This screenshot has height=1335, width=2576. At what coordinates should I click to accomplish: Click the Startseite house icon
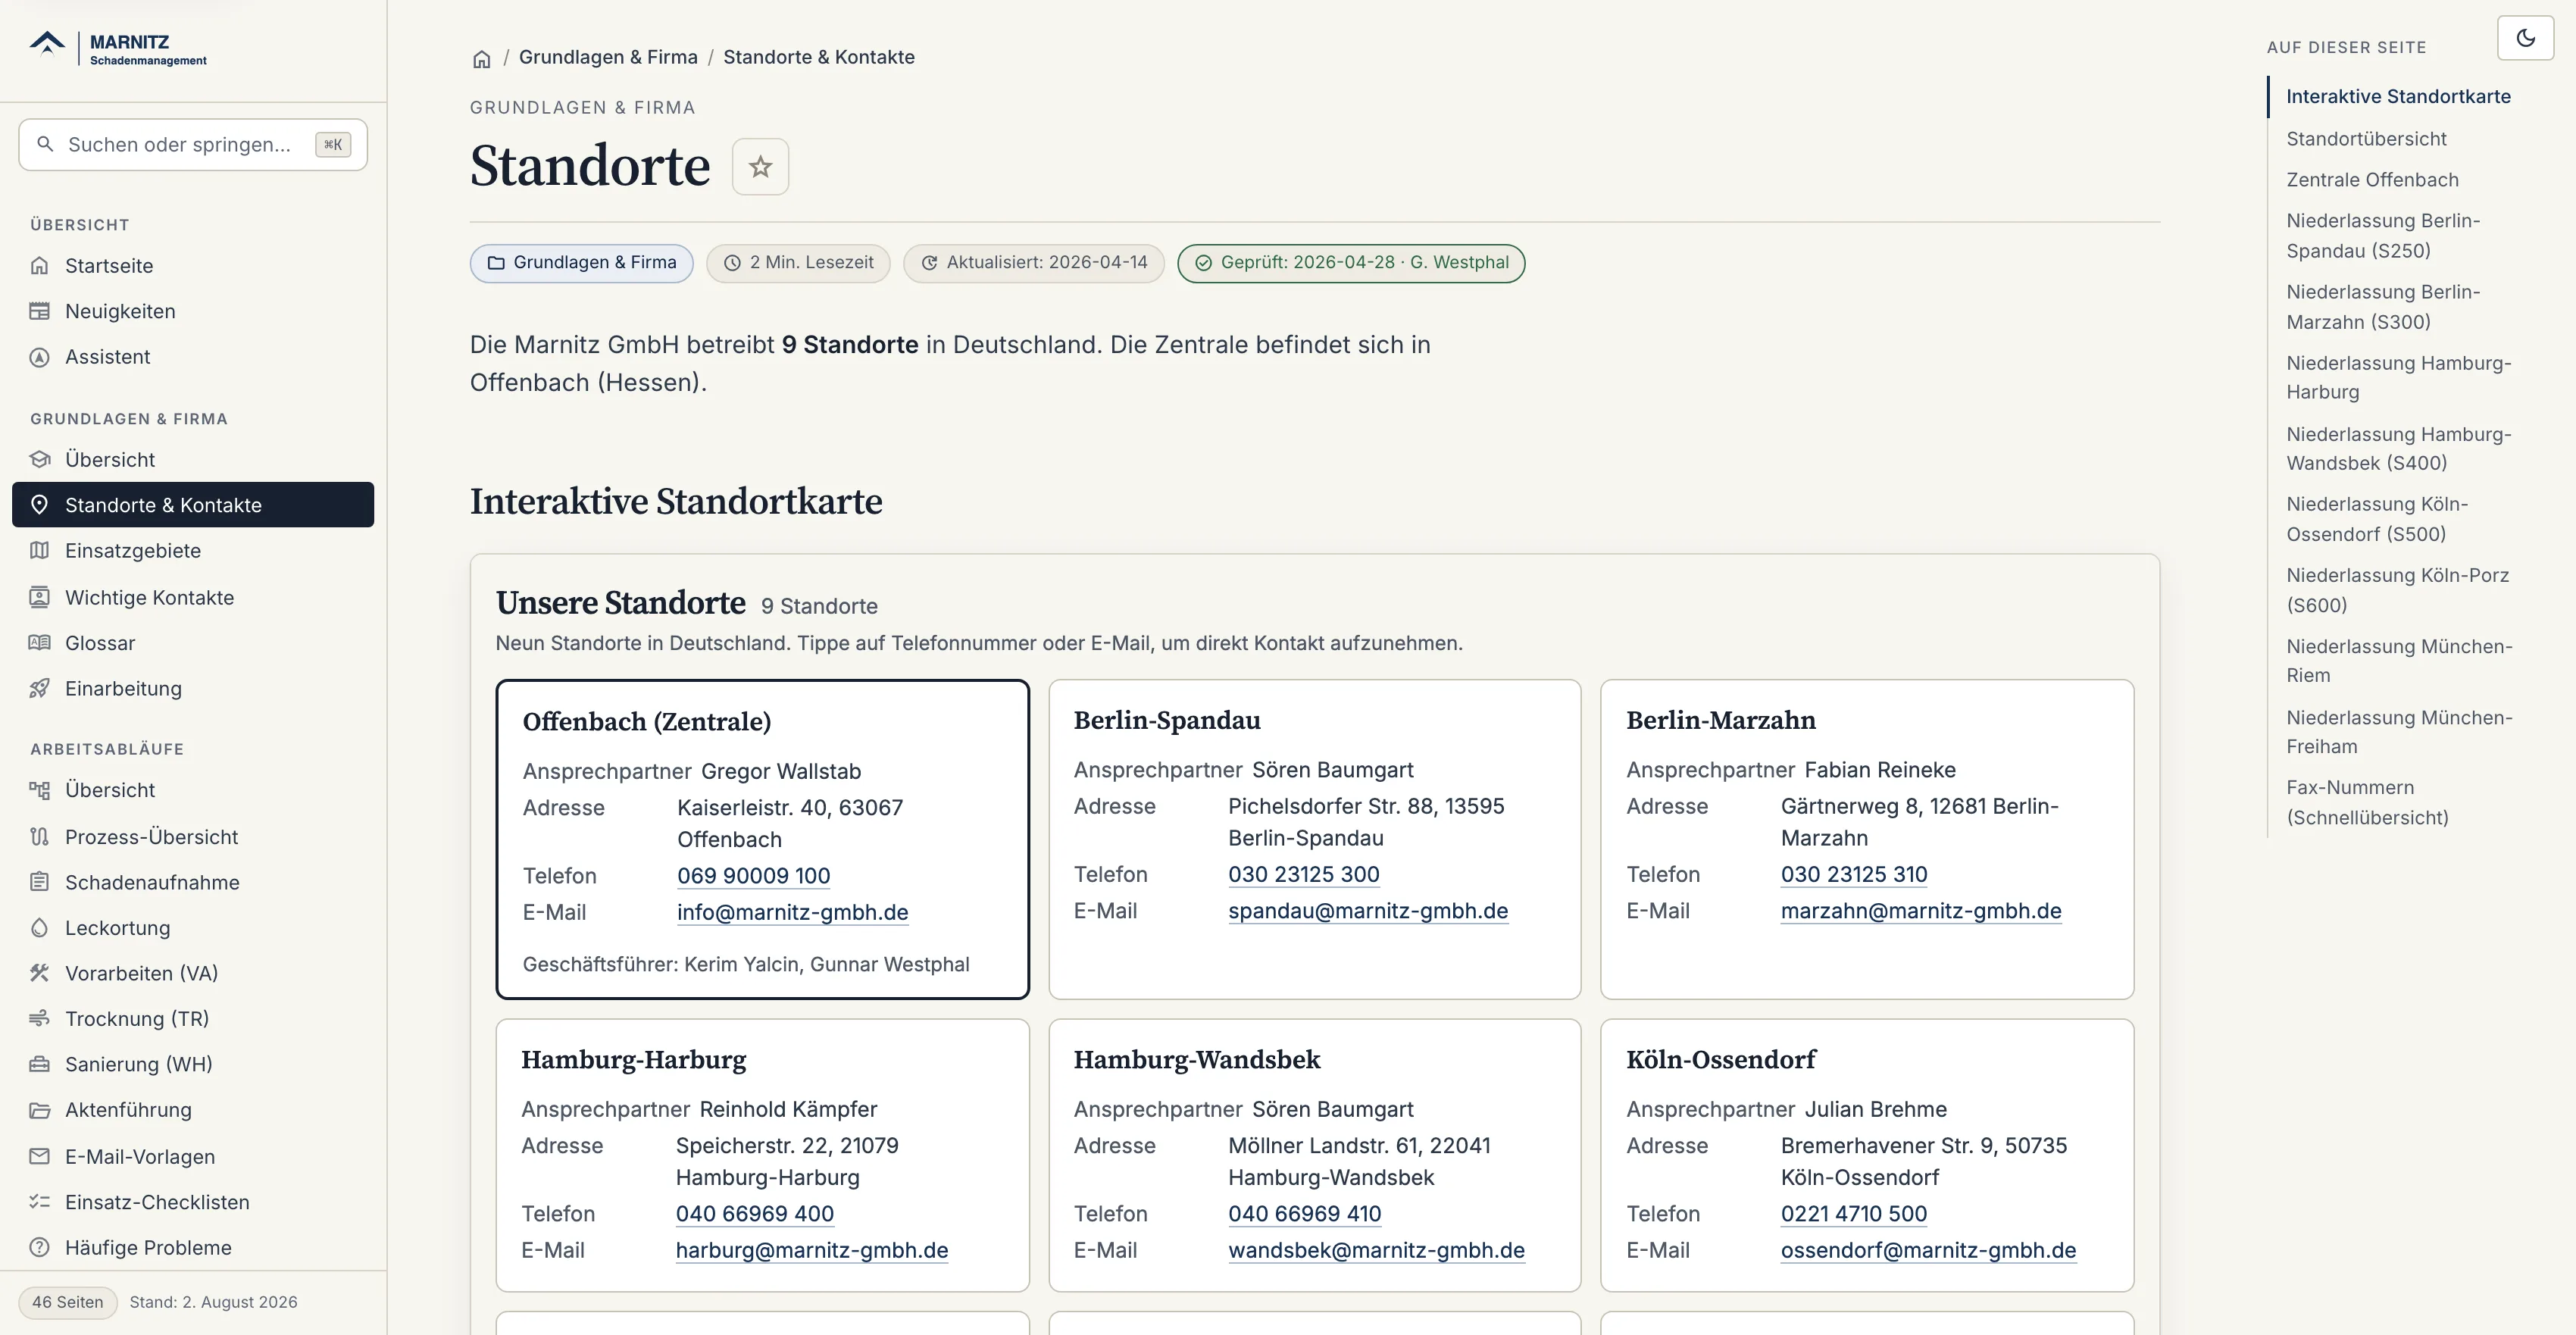(40, 266)
